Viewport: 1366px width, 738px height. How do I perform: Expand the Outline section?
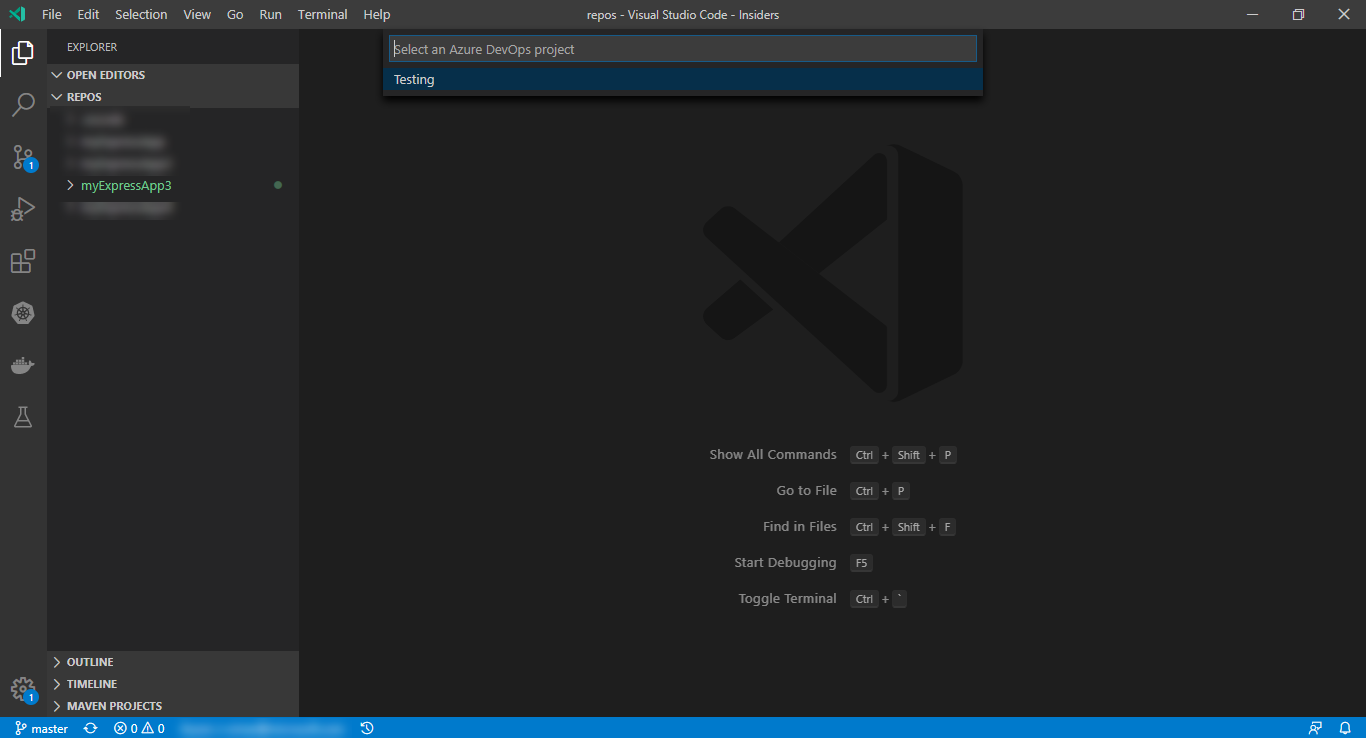point(173,662)
